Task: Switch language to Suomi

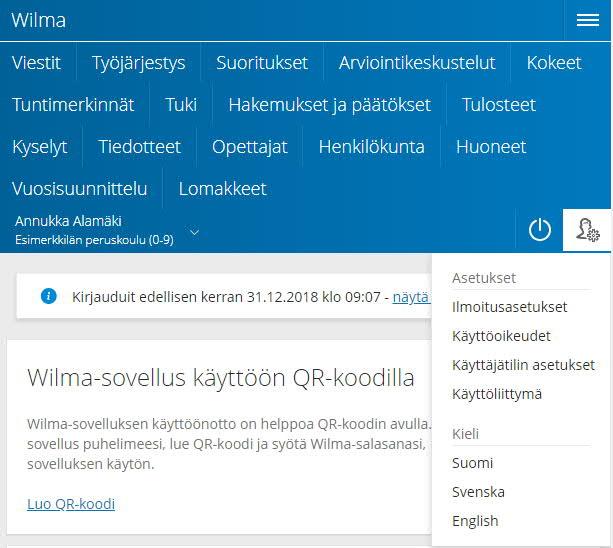Action: [472, 463]
